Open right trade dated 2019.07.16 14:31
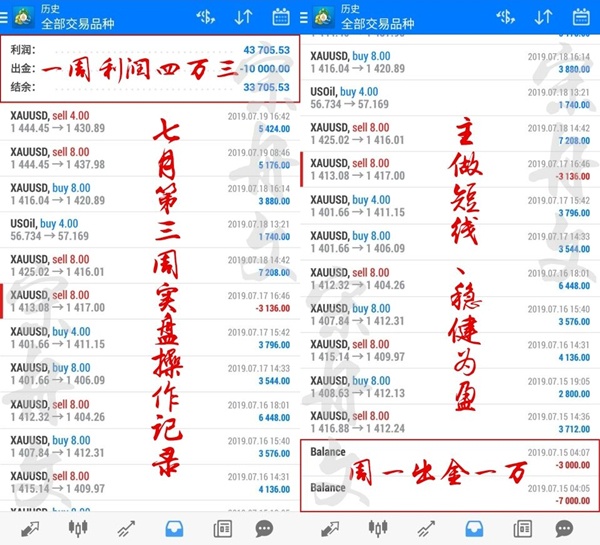 coord(450,351)
